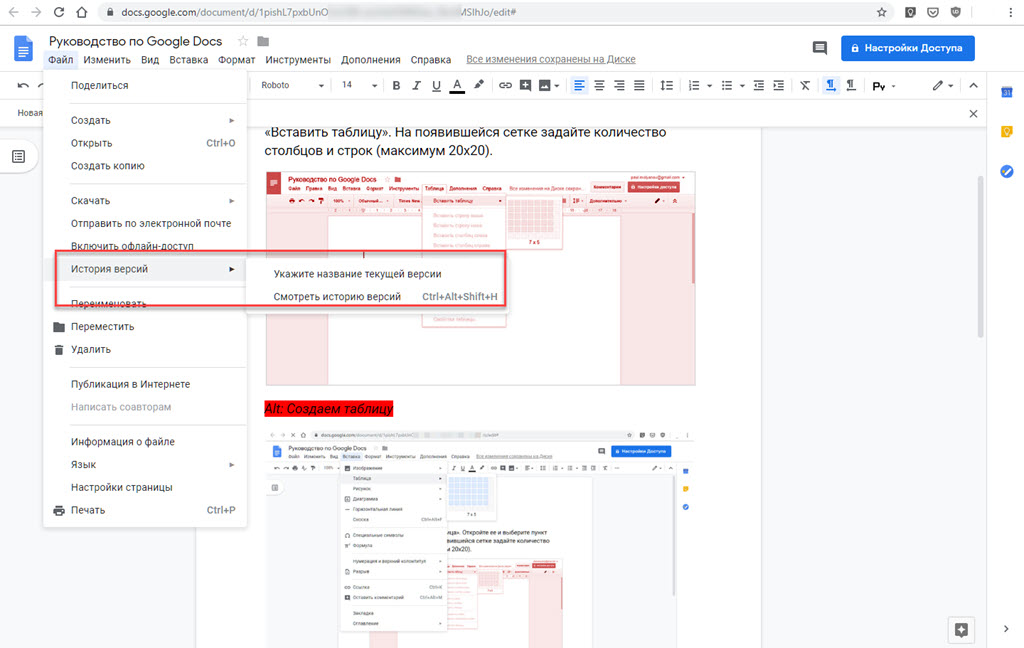Click the line spacing icon

(x=666, y=86)
